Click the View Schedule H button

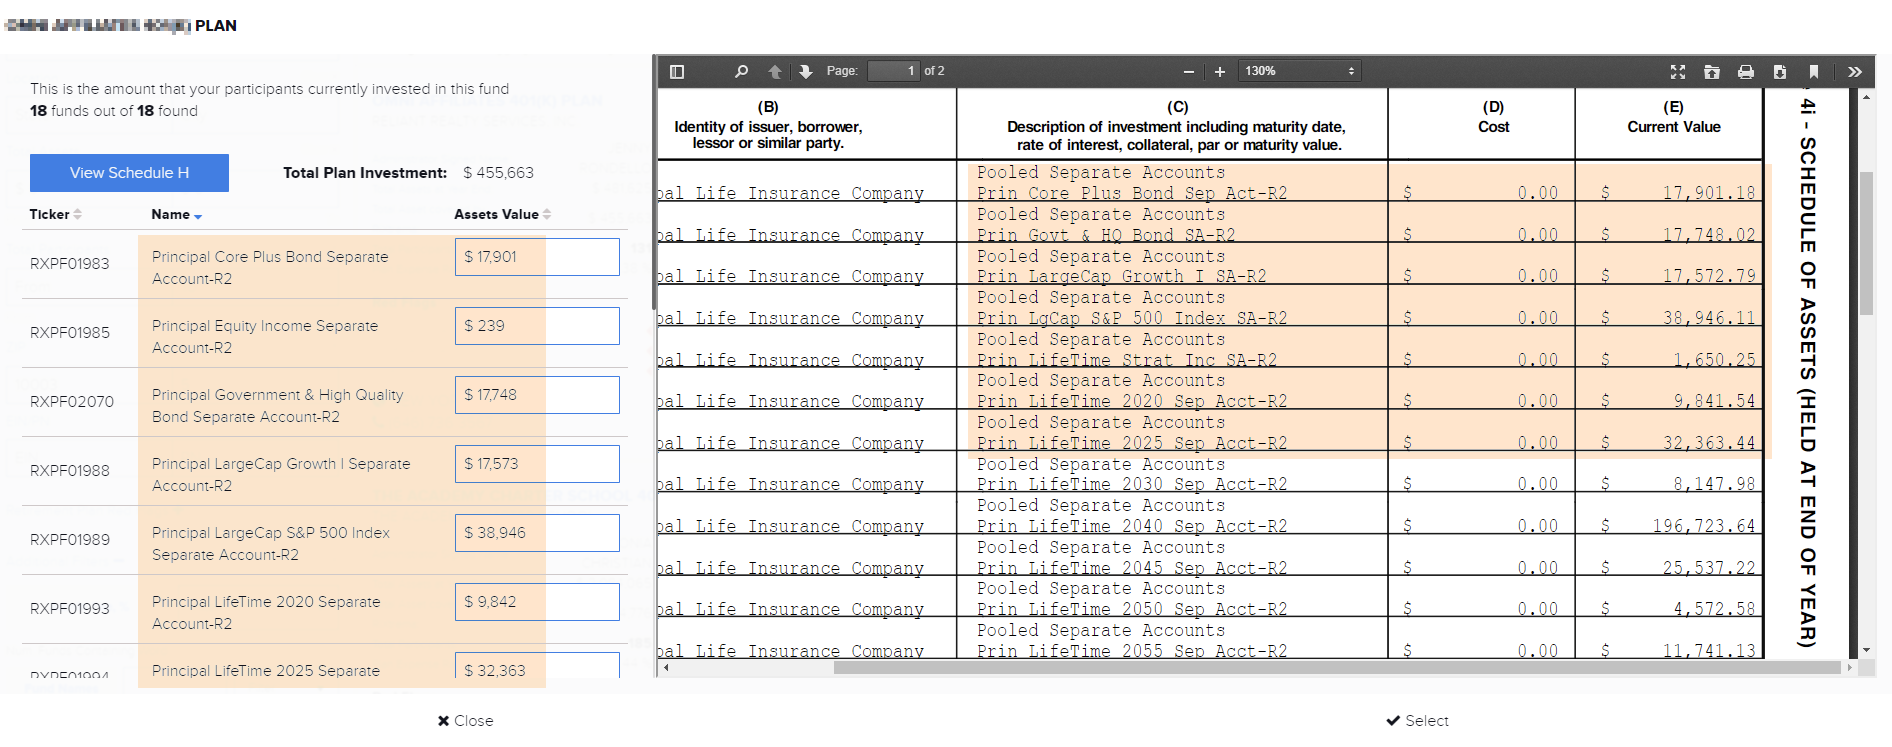coord(129,173)
